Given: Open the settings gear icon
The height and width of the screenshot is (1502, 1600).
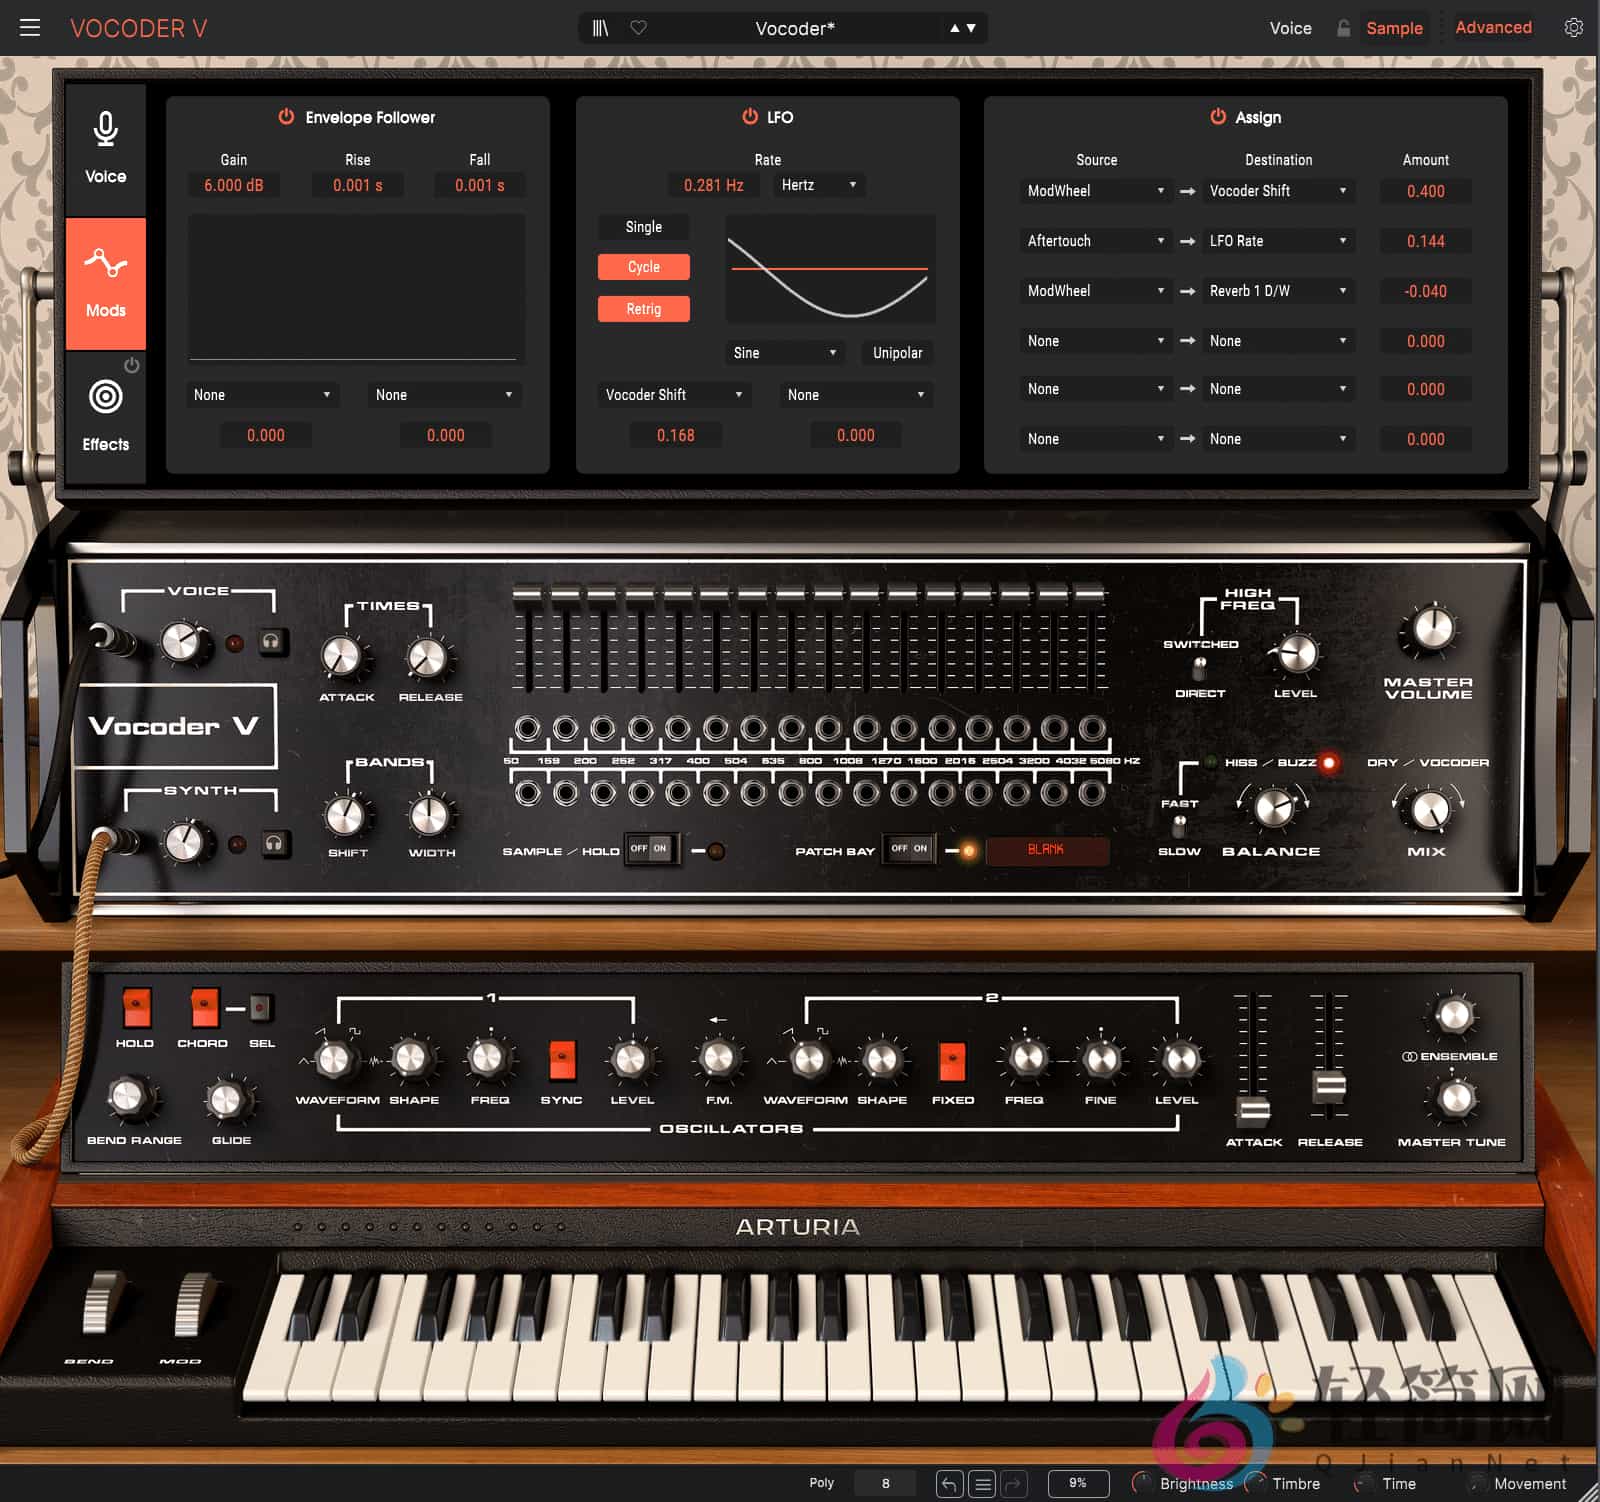Looking at the screenshot, I should point(1572,28).
